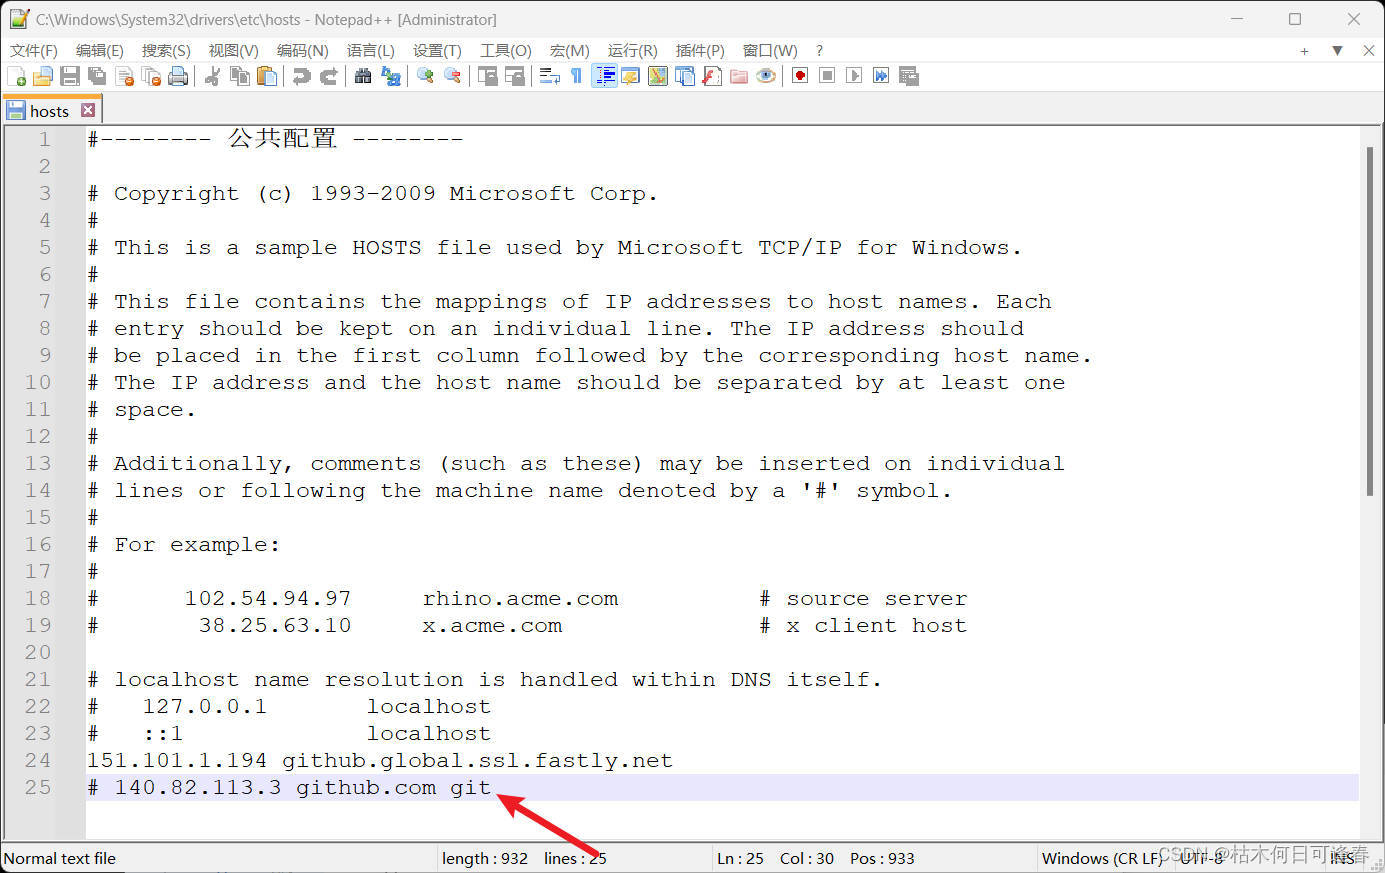Create a new document with New icon
Image resolution: width=1385 pixels, height=873 pixels.
(16, 76)
